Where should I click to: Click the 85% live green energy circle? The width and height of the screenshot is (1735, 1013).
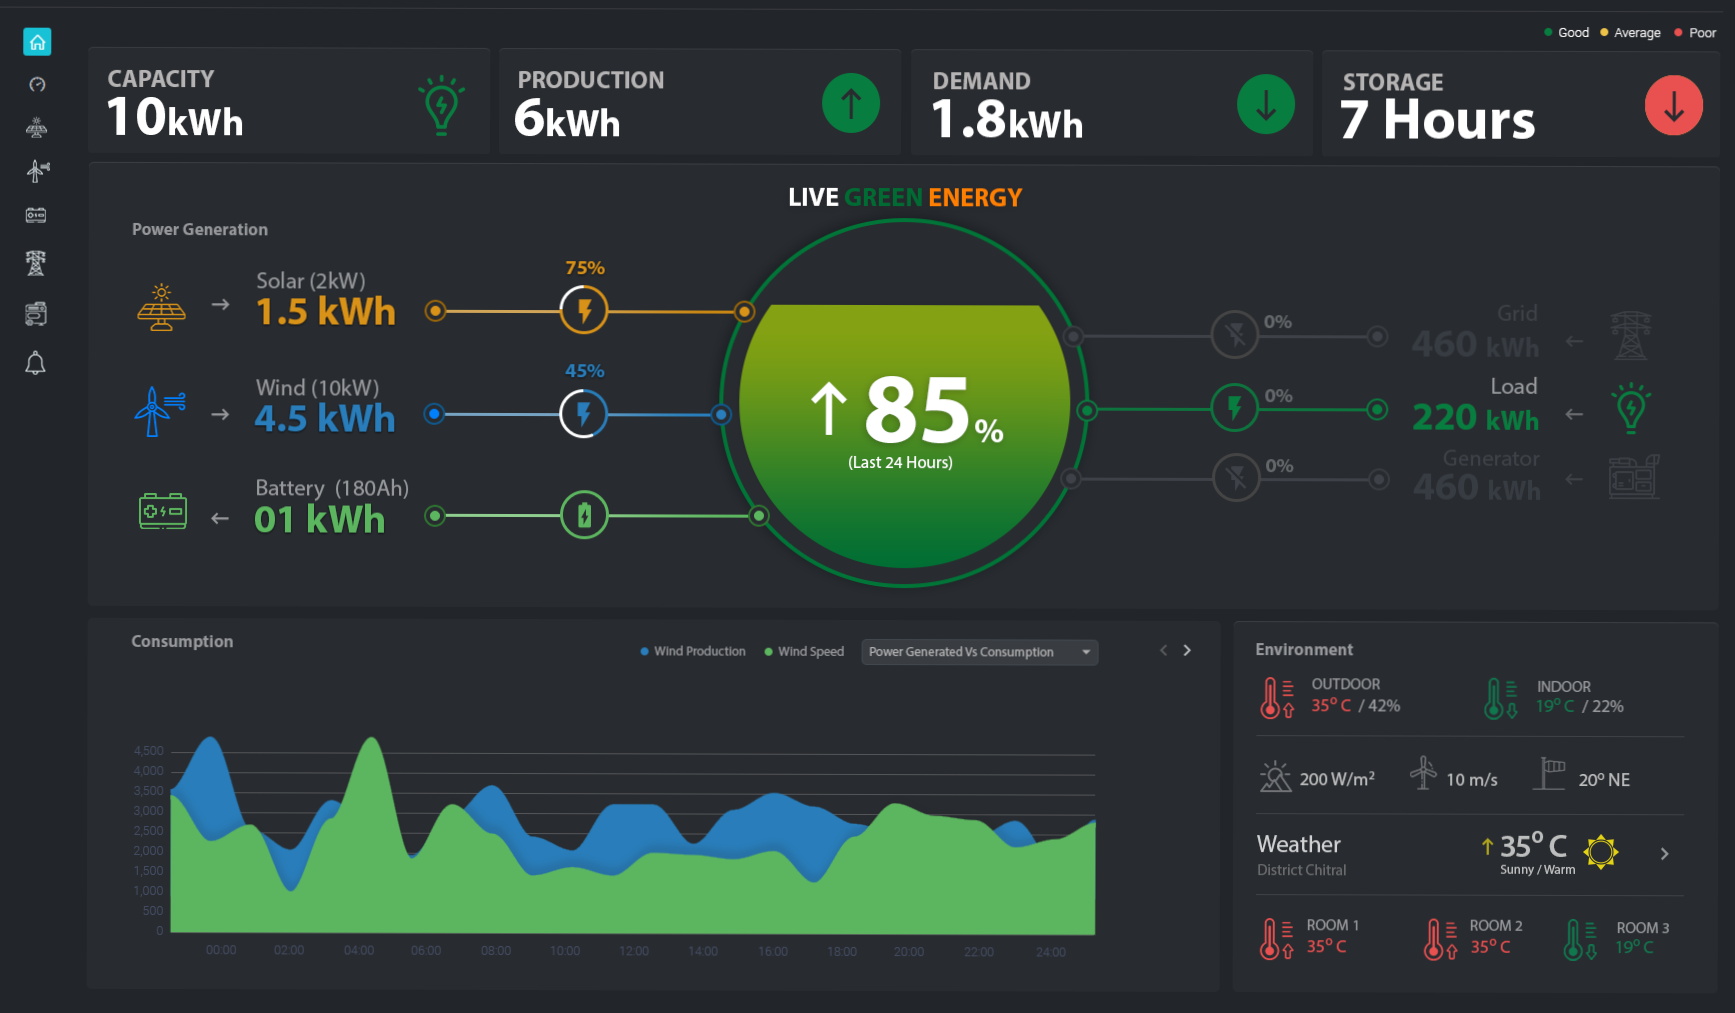coord(904,420)
